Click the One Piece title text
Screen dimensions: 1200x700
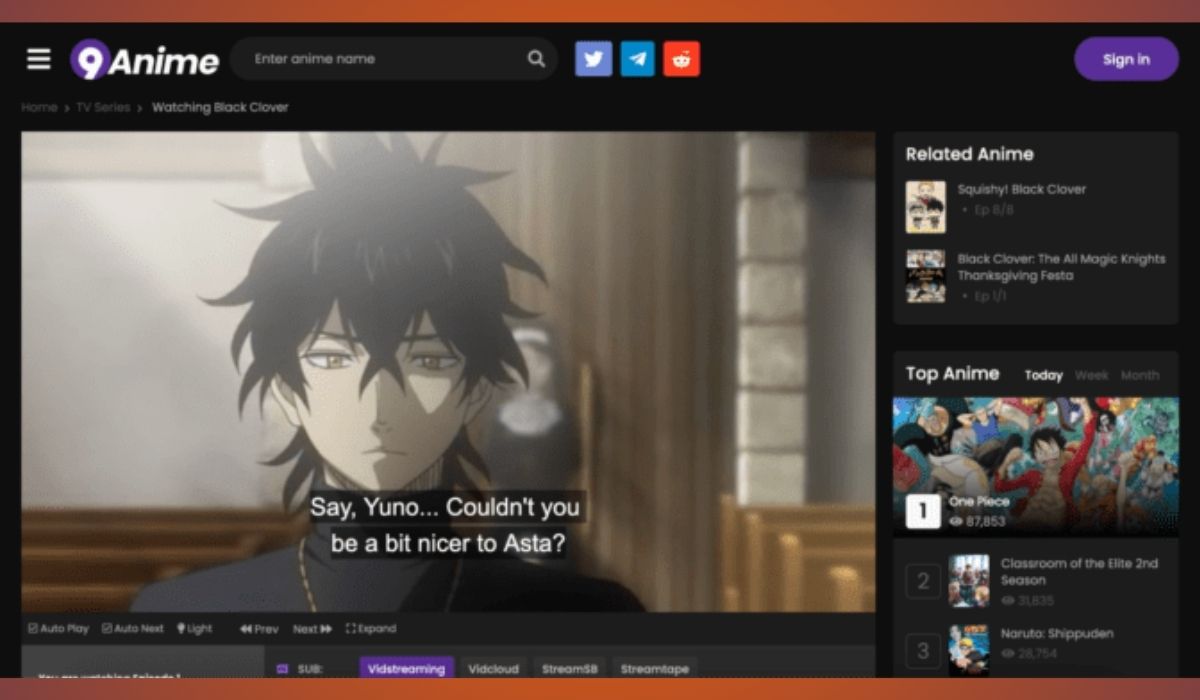[x=979, y=501]
